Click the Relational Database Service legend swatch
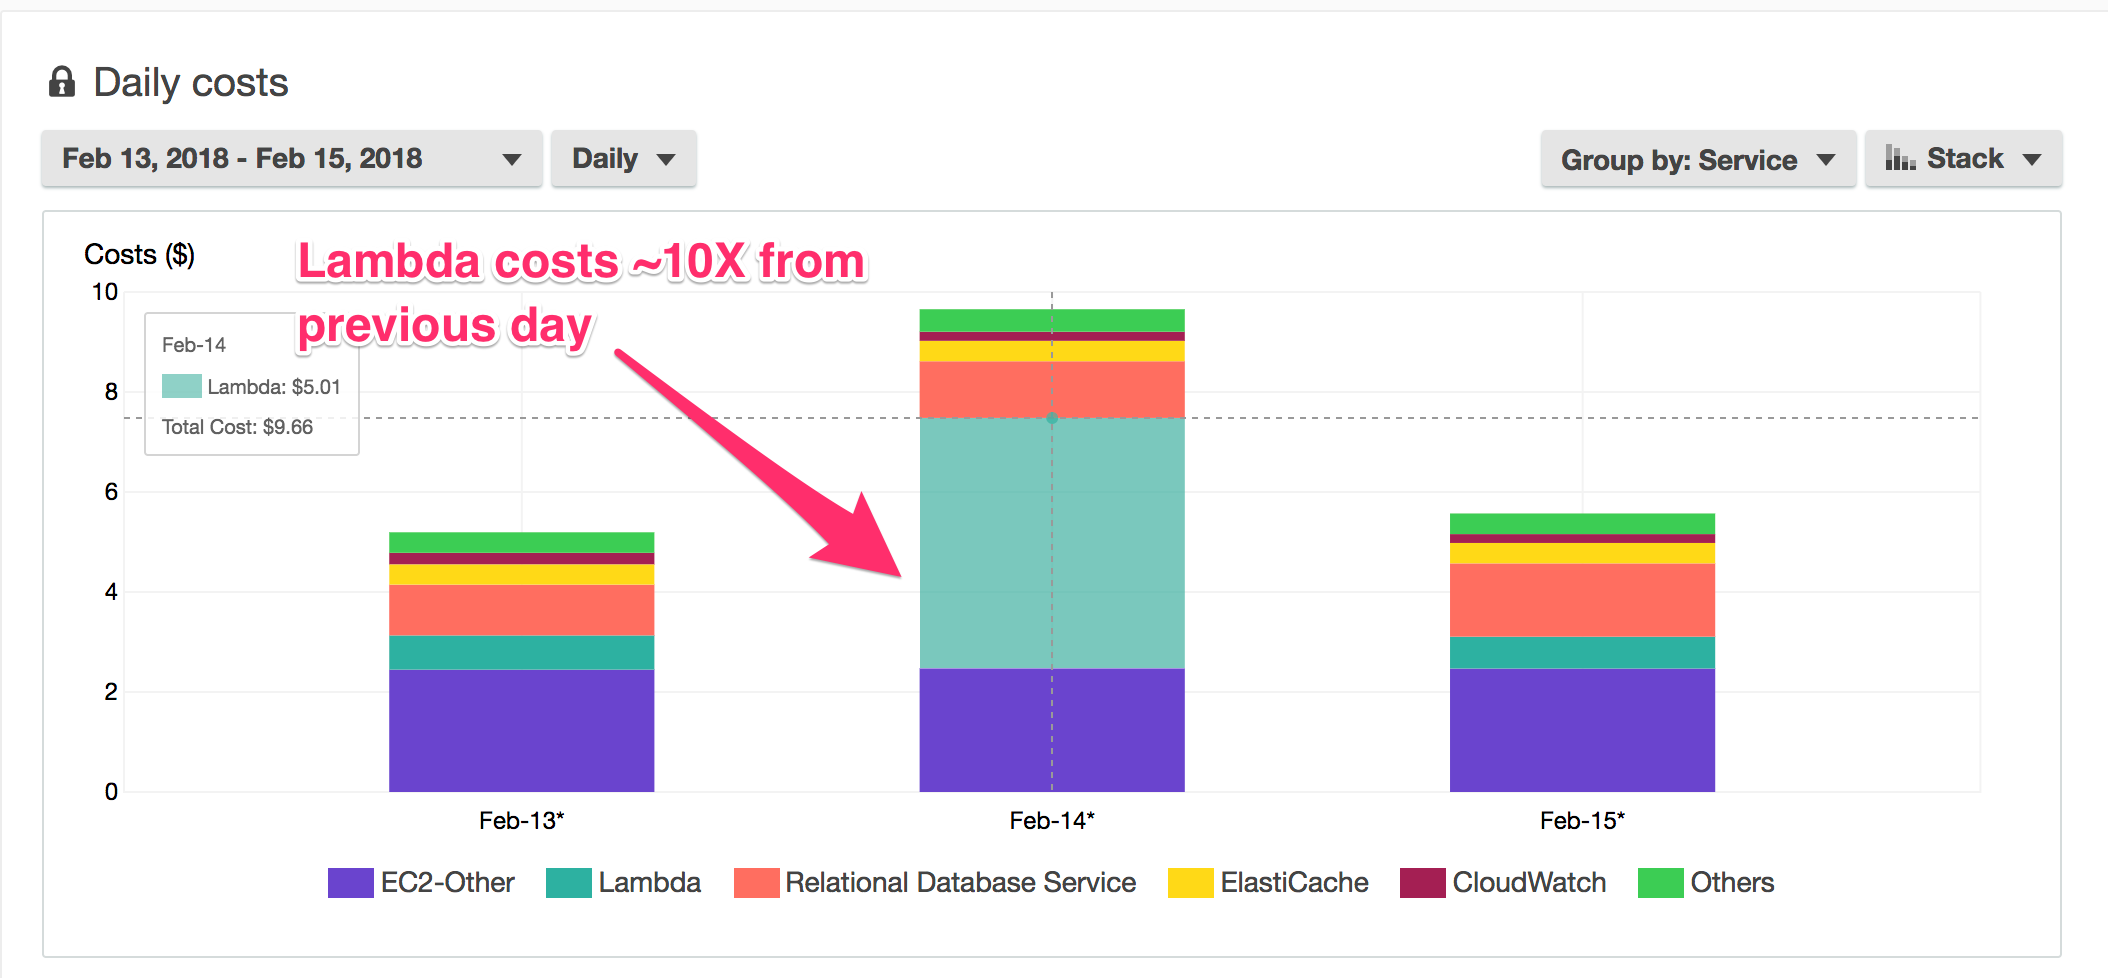2108x978 pixels. click(x=756, y=883)
